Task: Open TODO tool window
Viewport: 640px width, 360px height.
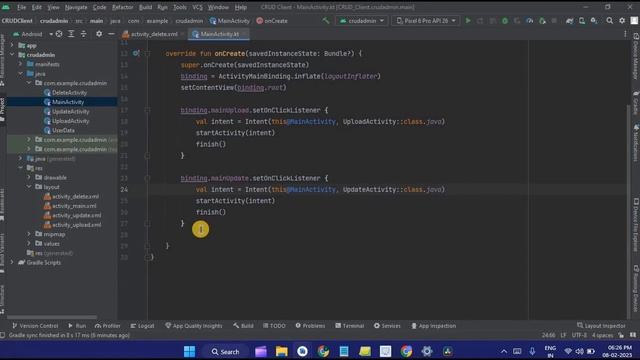Action: coord(274,326)
